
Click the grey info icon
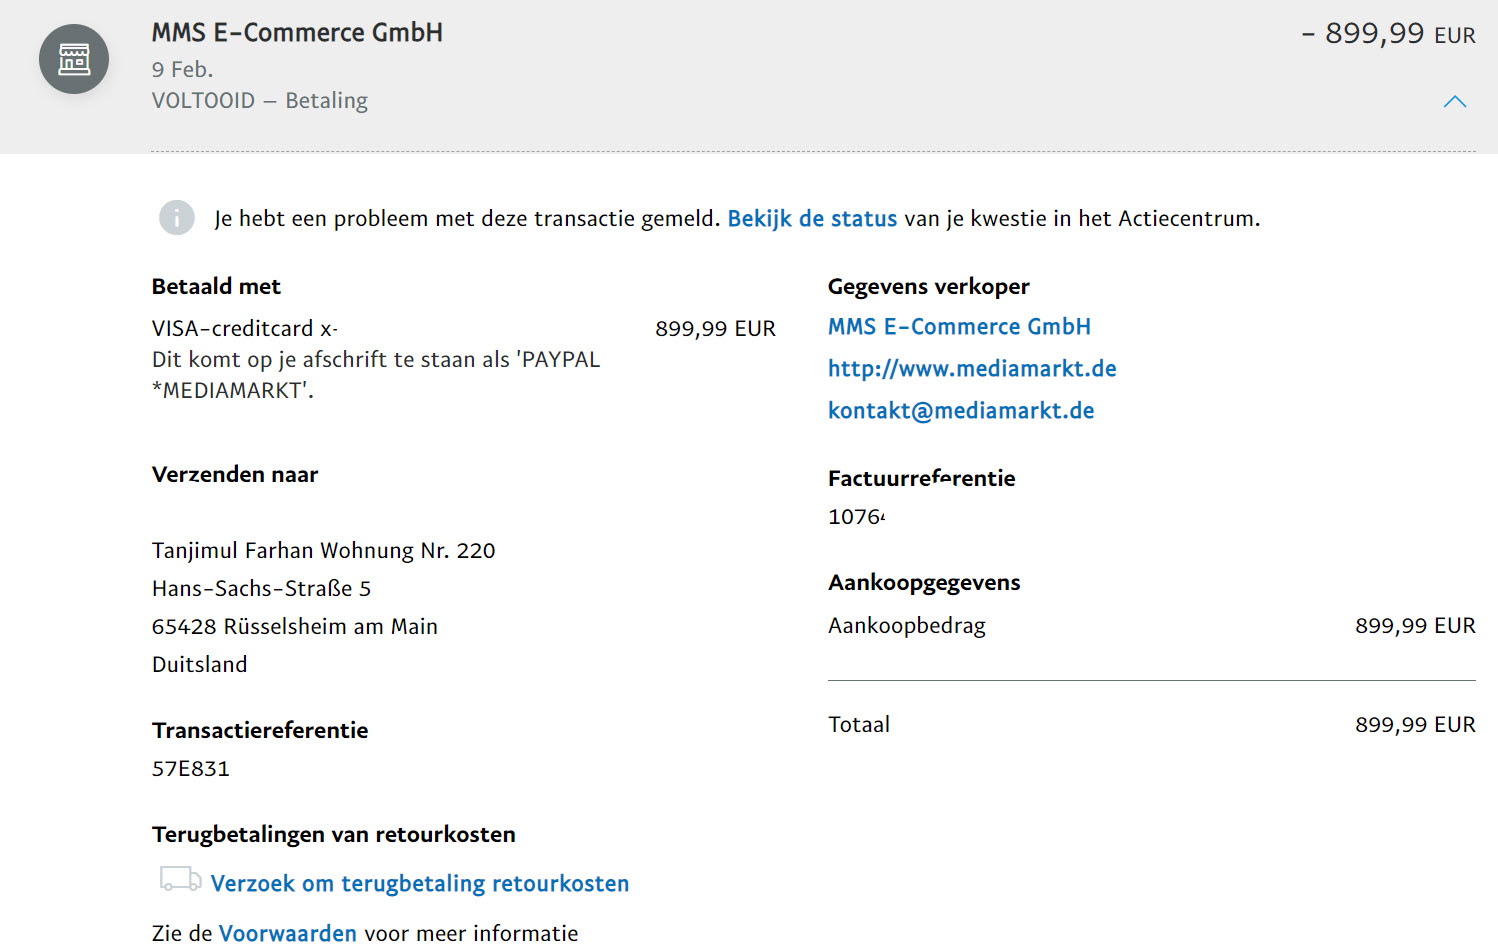(177, 217)
